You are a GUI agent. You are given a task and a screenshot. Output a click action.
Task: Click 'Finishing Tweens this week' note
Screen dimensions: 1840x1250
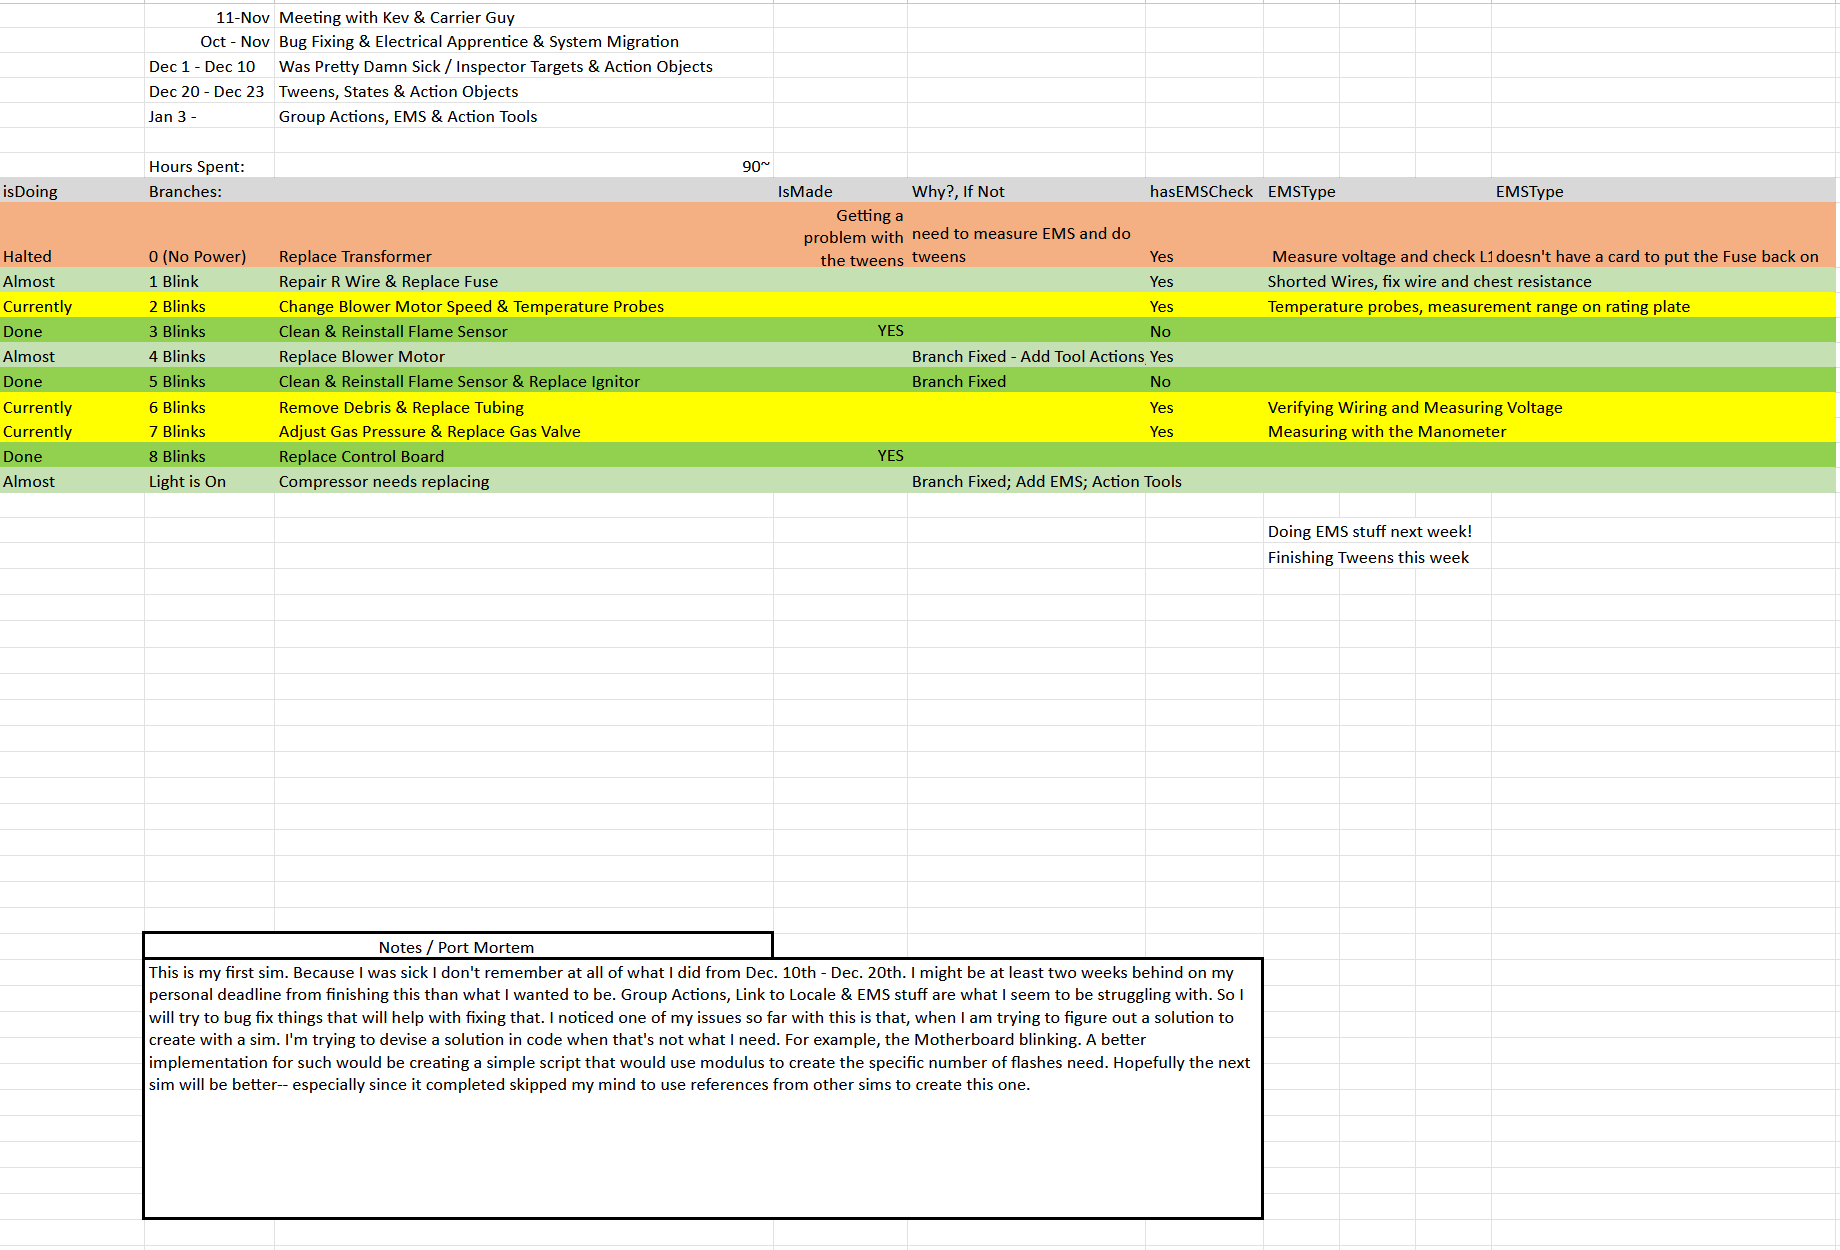[1368, 557]
